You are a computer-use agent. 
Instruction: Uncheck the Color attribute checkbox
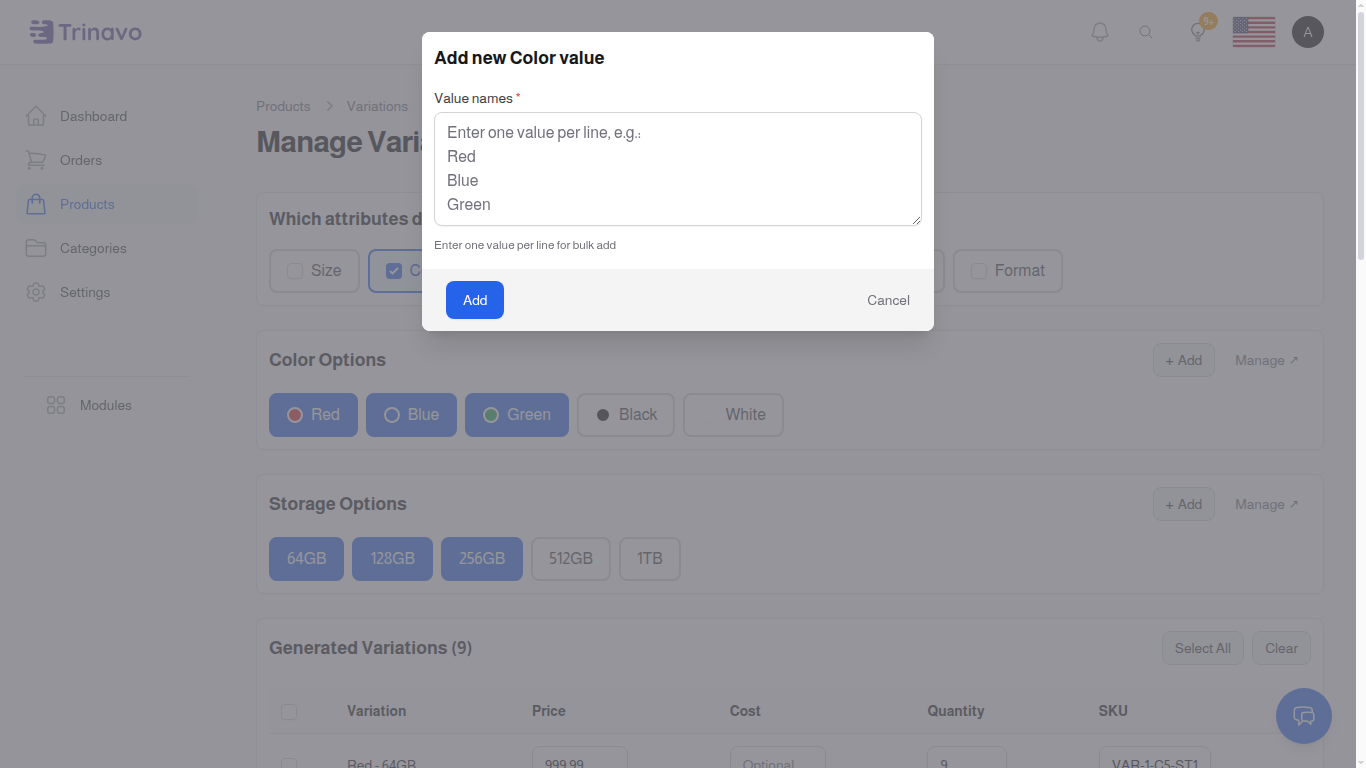click(394, 270)
